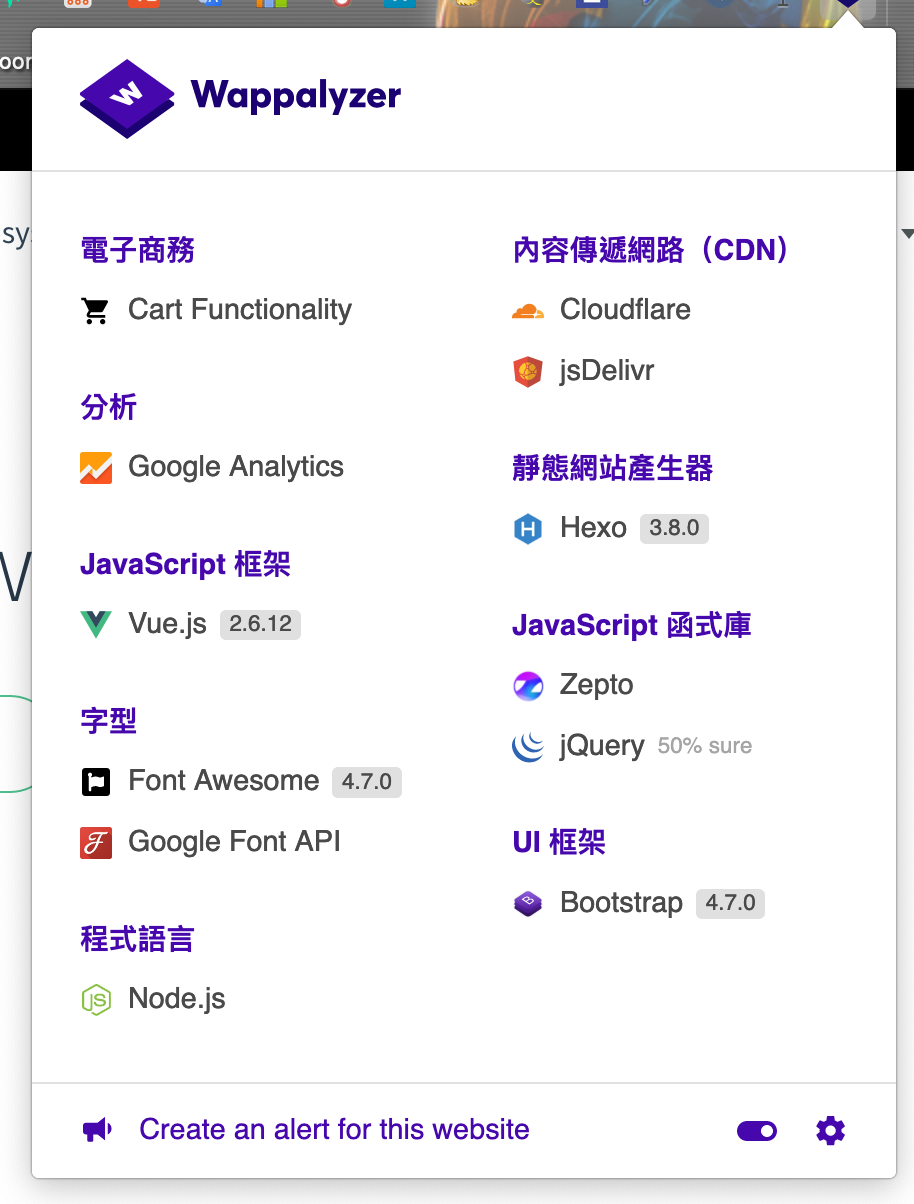Open the Hexo technology link
Screen dimensions: 914x1204
tap(593, 528)
